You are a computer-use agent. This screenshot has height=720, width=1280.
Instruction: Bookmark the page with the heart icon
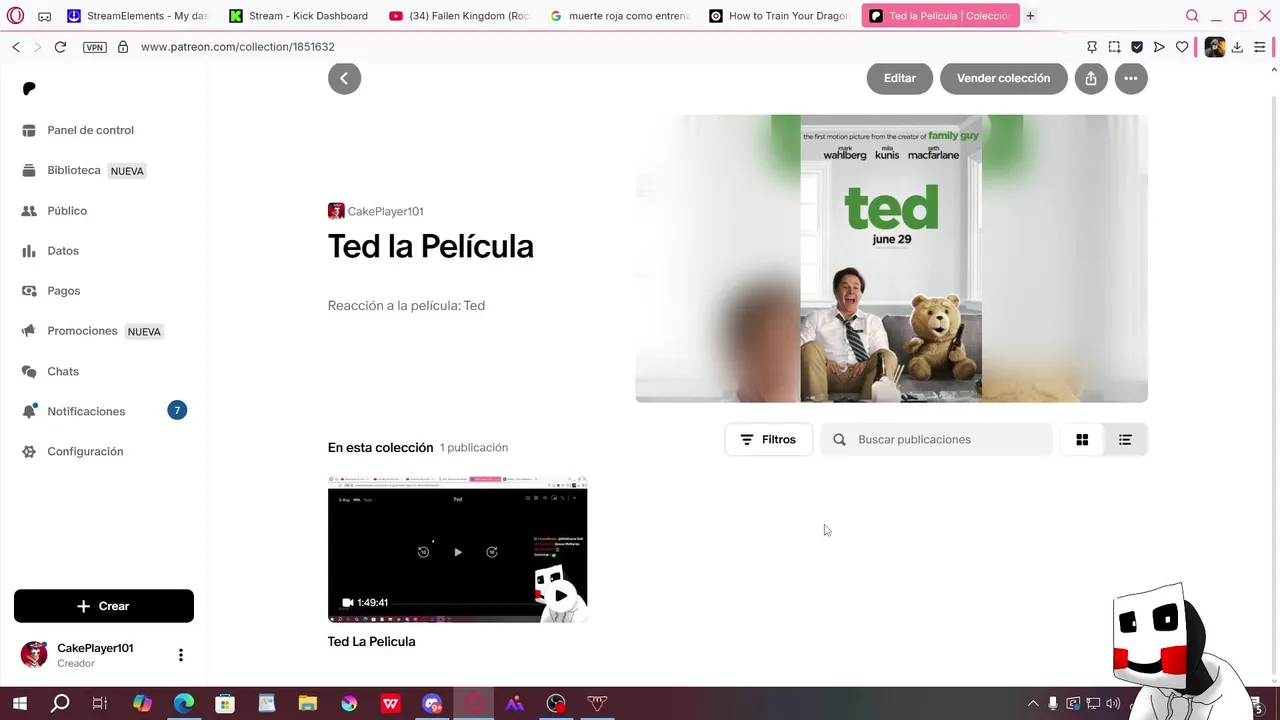[x=1182, y=47]
